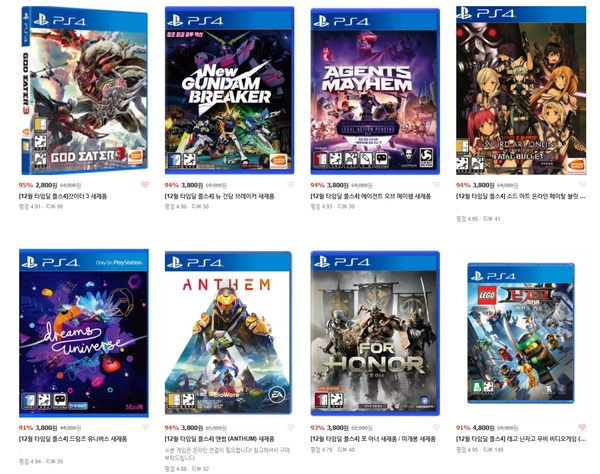The height and width of the screenshot is (474, 600).
Task: Favorite the Dreams Universe listing heart
Action: [145, 427]
